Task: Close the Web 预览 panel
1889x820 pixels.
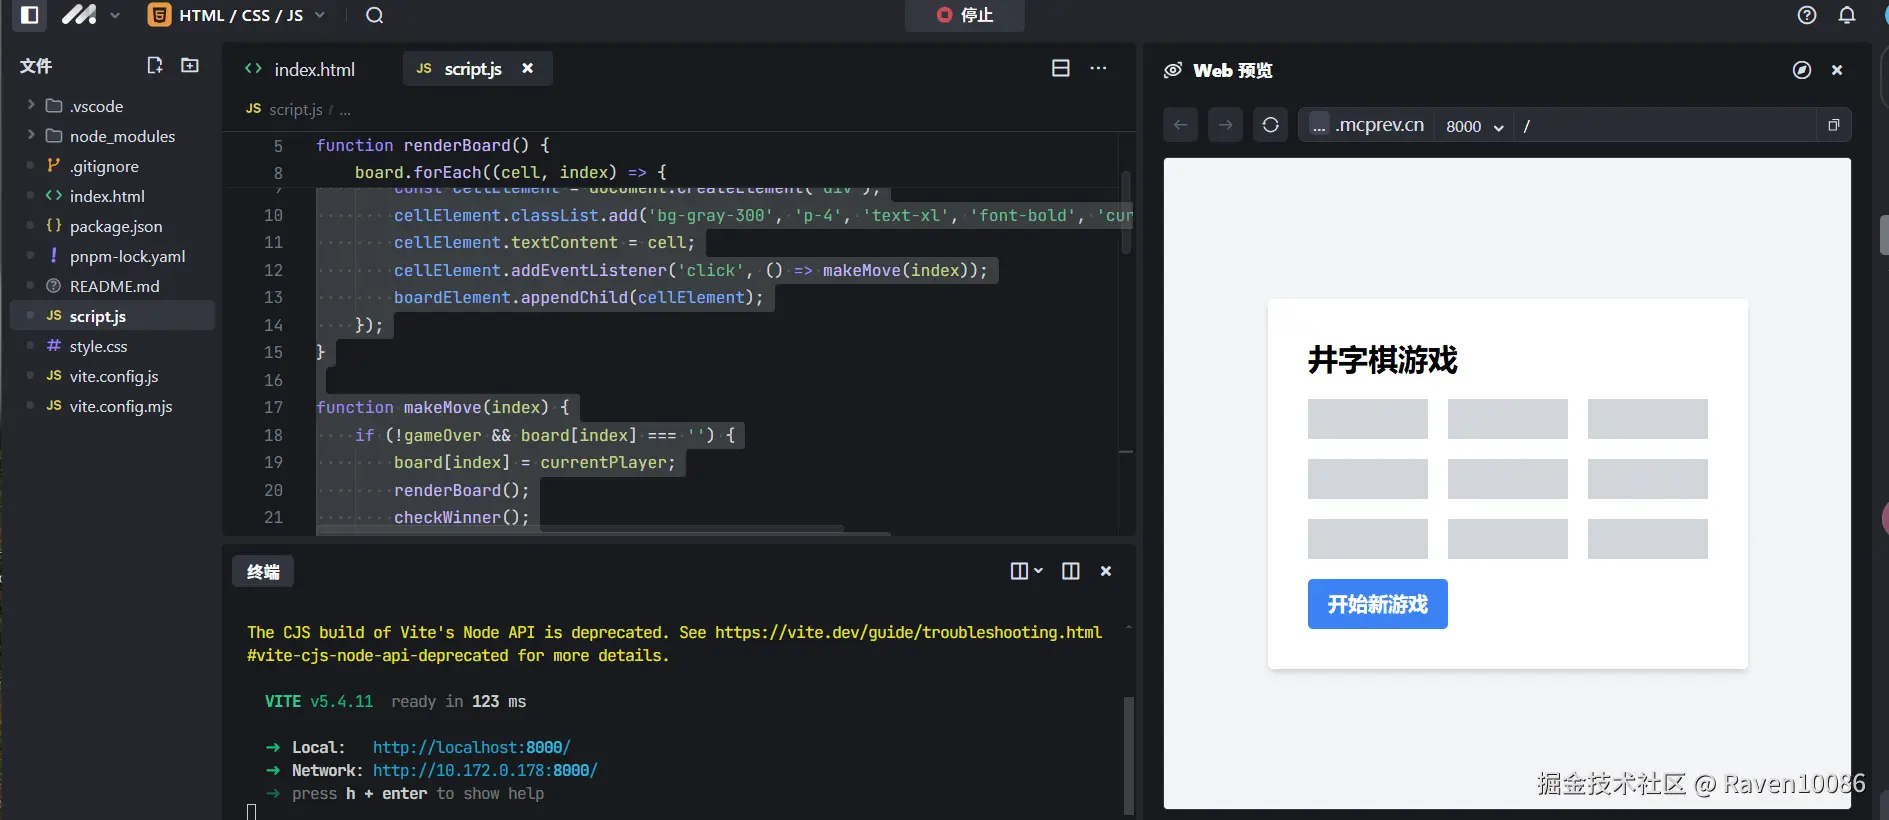Action: tap(1837, 70)
